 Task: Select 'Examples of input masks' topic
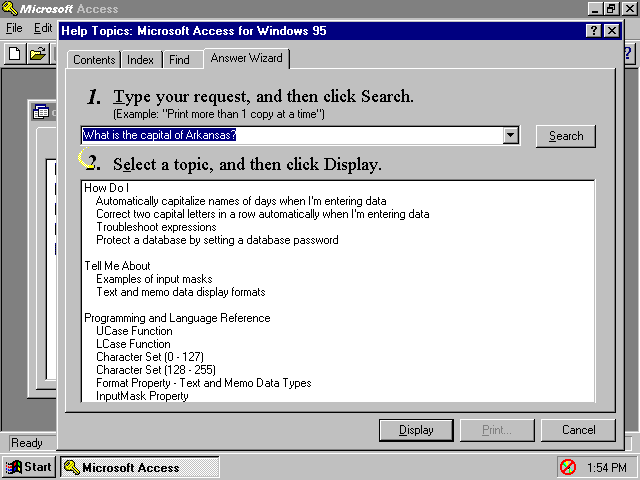(x=154, y=279)
